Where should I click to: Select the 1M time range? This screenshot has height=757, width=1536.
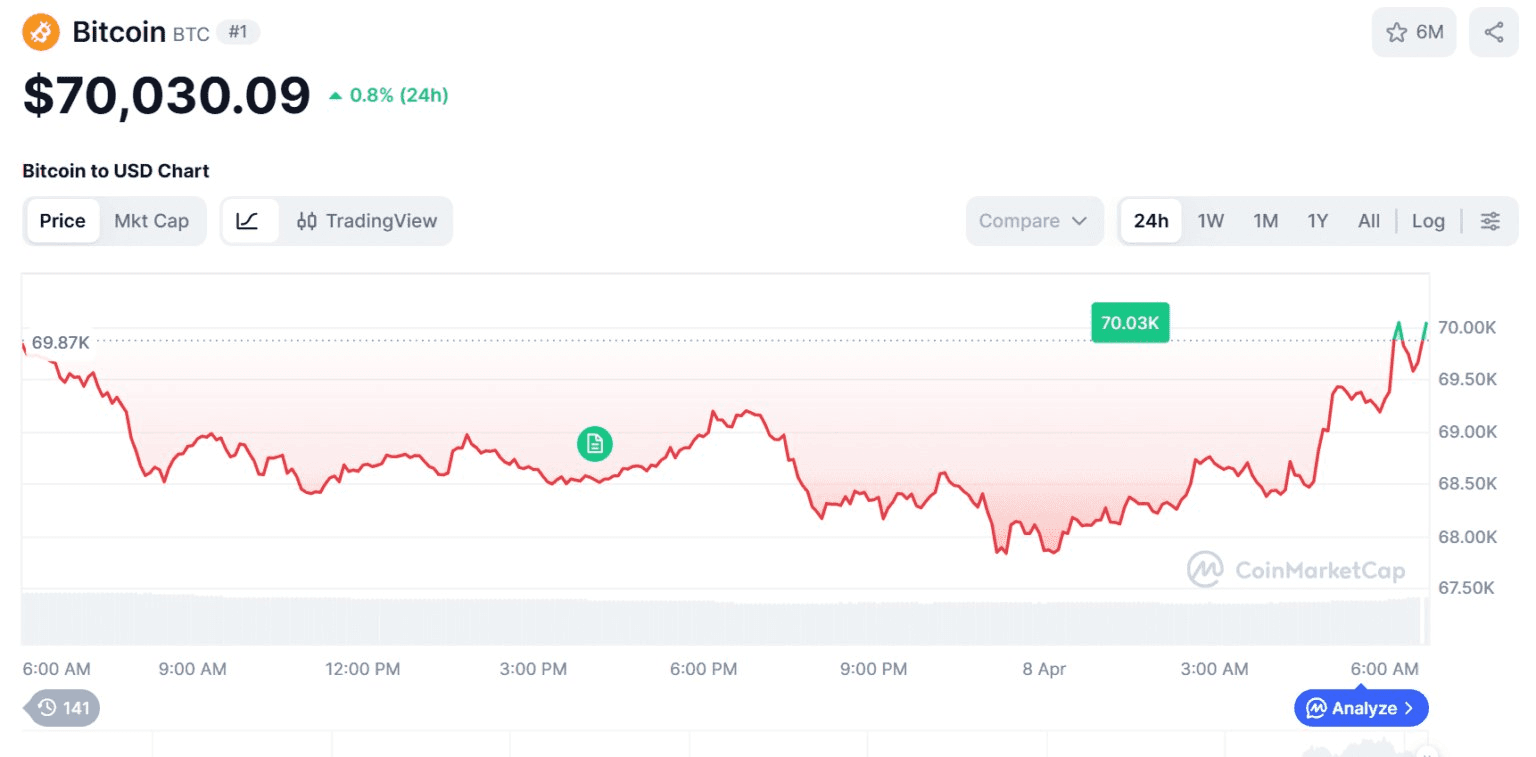coord(1265,221)
